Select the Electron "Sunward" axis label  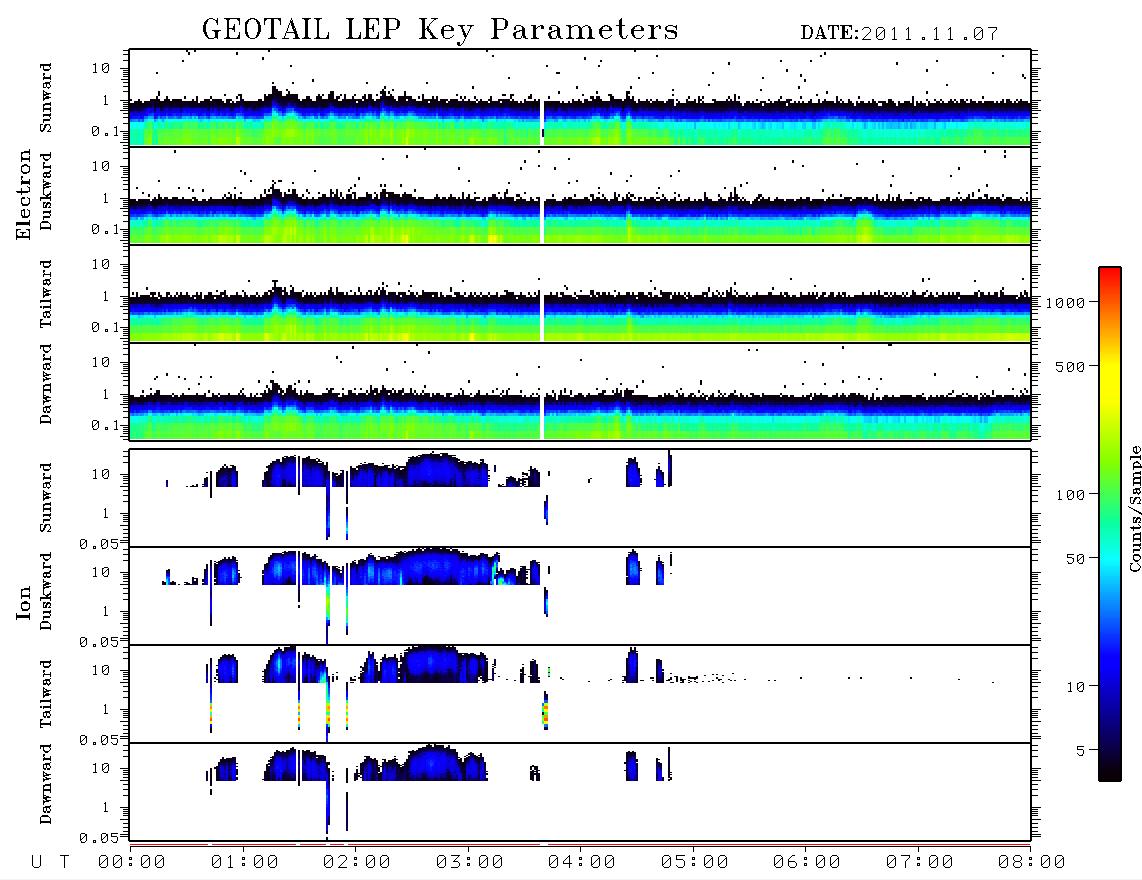[46, 98]
